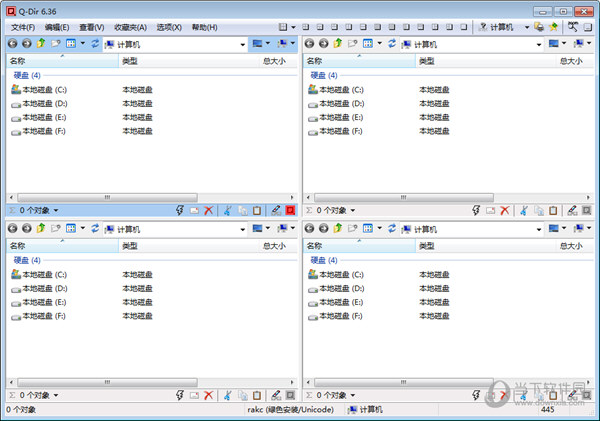Viewport: 600px width, 421px height.
Task: Click paste clipboard icon in top-right pane status bar
Action: pos(553,210)
